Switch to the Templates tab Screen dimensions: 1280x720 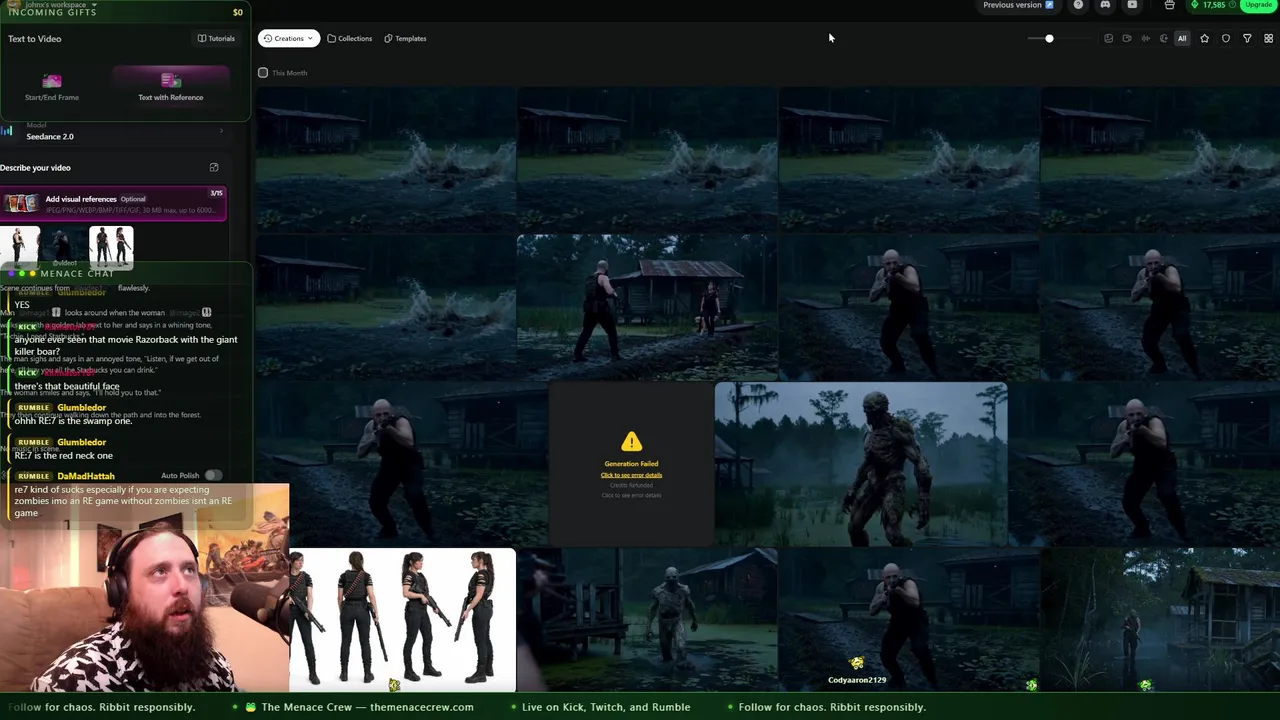(x=405, y=38)
